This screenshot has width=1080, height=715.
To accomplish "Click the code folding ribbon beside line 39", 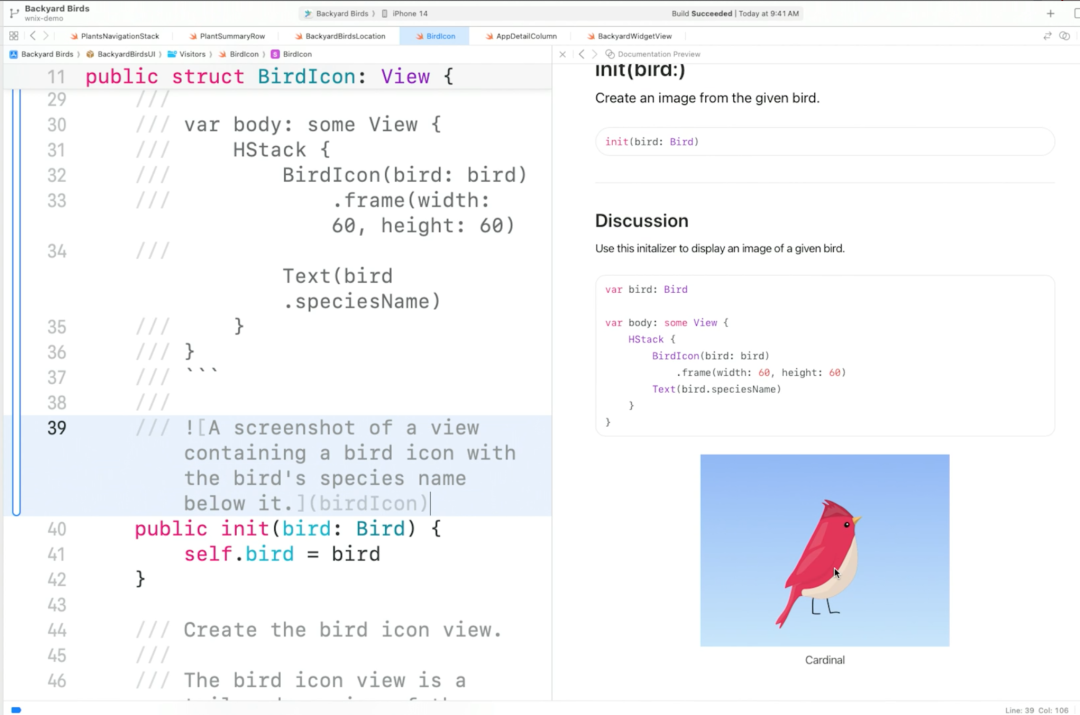I will tap(17, 465).
